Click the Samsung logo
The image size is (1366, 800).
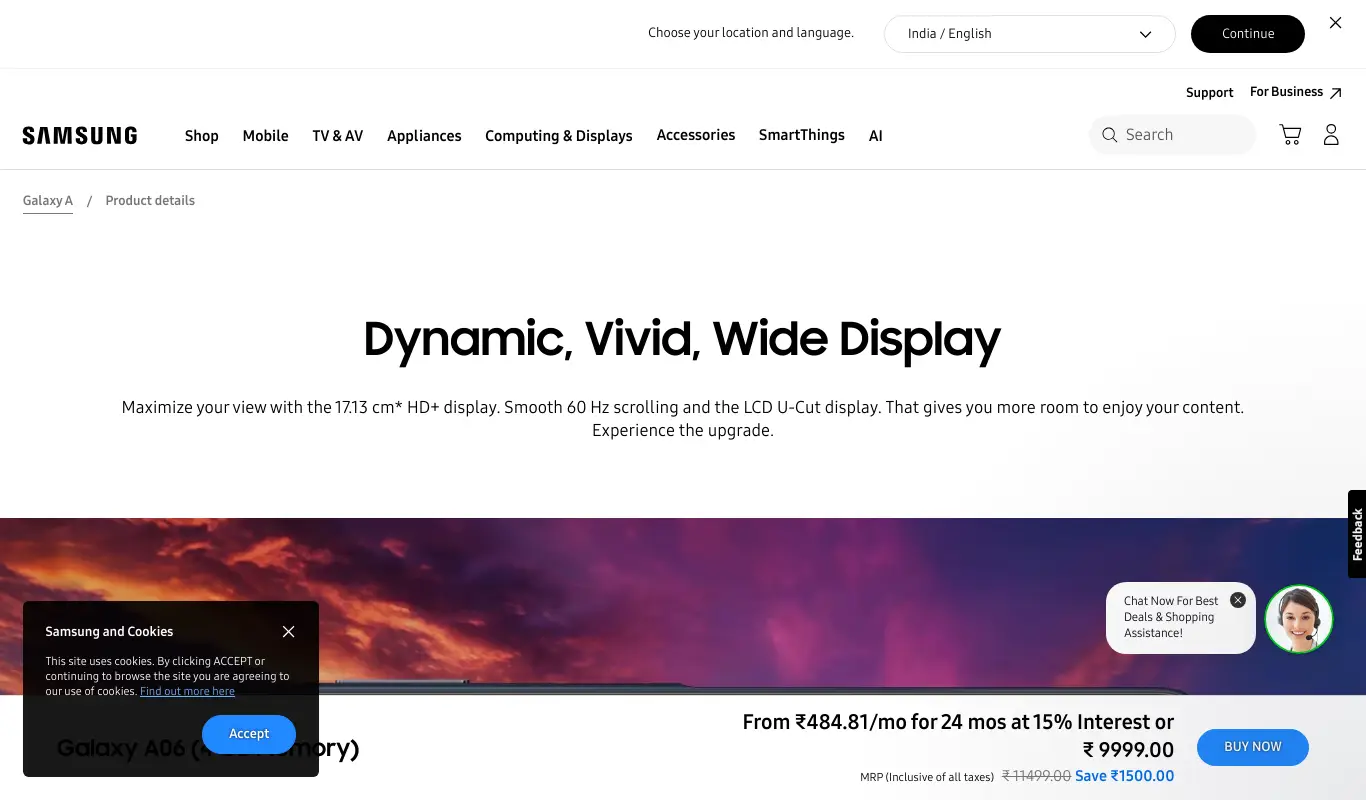(x=80, y=136)
